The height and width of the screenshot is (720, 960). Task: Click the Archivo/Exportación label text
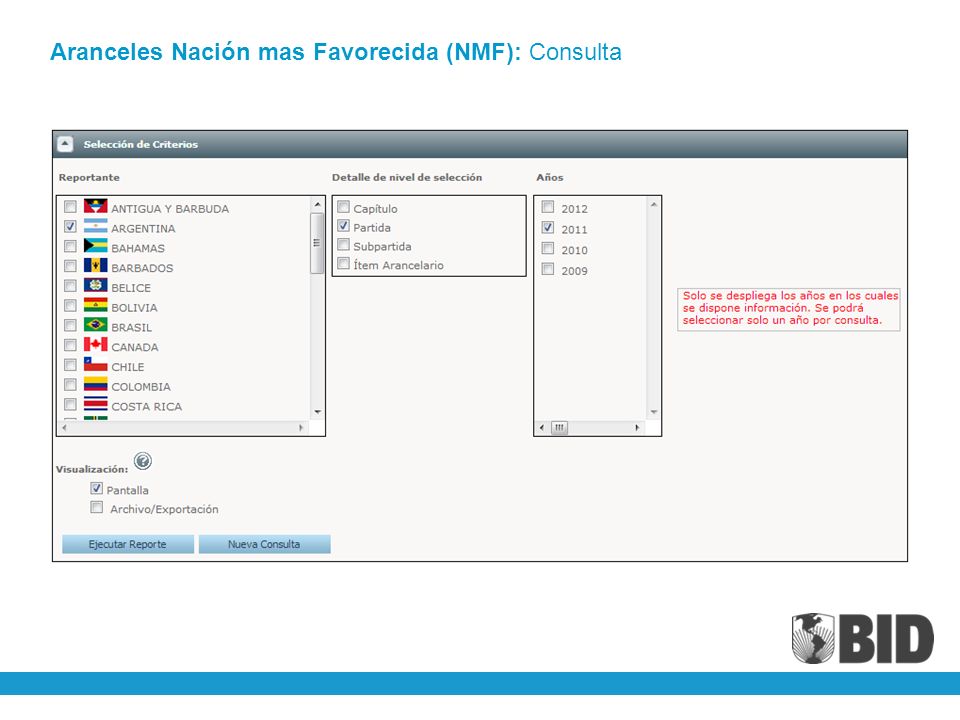[164, 509]
